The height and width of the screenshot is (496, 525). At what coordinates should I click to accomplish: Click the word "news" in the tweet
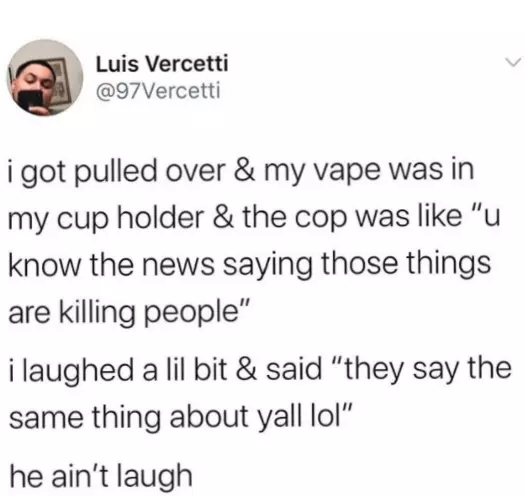179,263
